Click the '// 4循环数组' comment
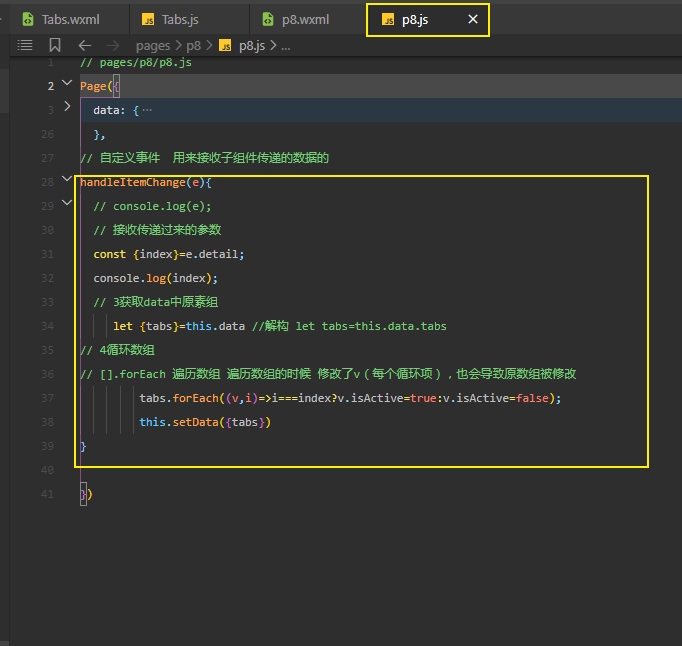The image size is (682, 646). pyautogui.click(x=117, y=350)
